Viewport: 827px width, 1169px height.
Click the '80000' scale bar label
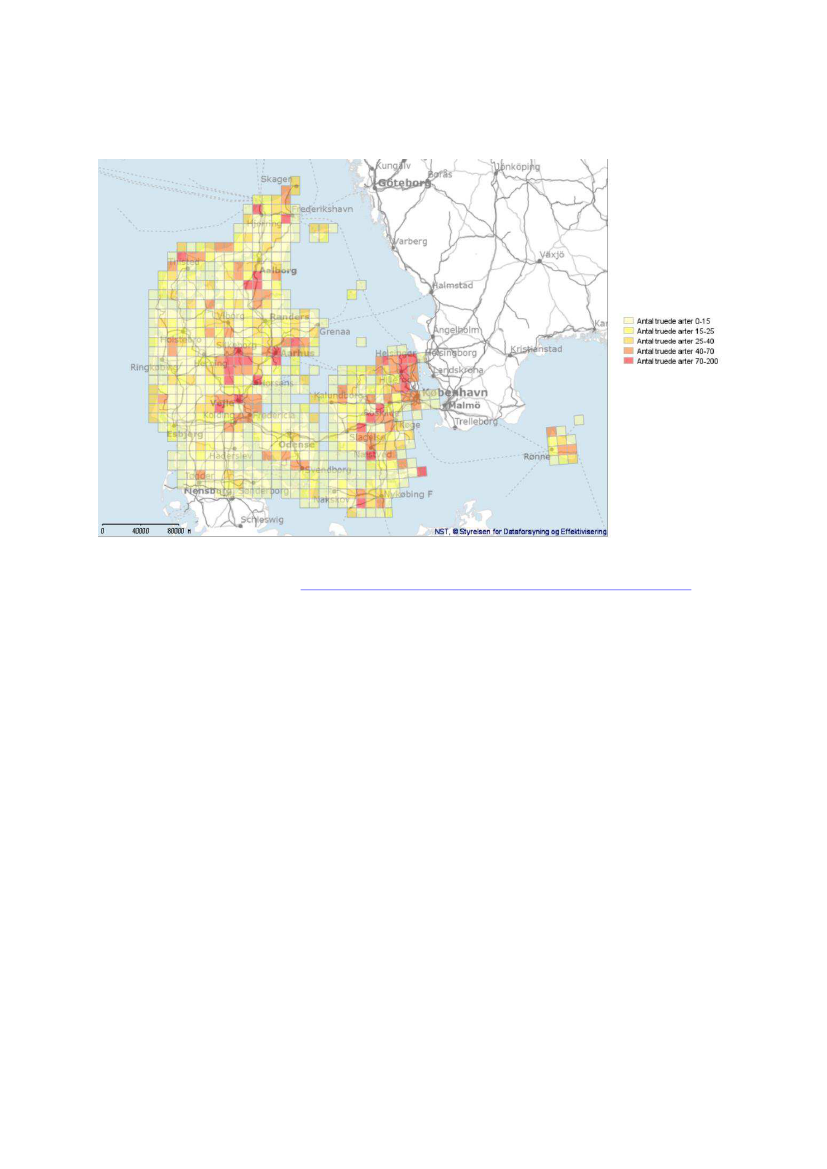click(175, 531)
